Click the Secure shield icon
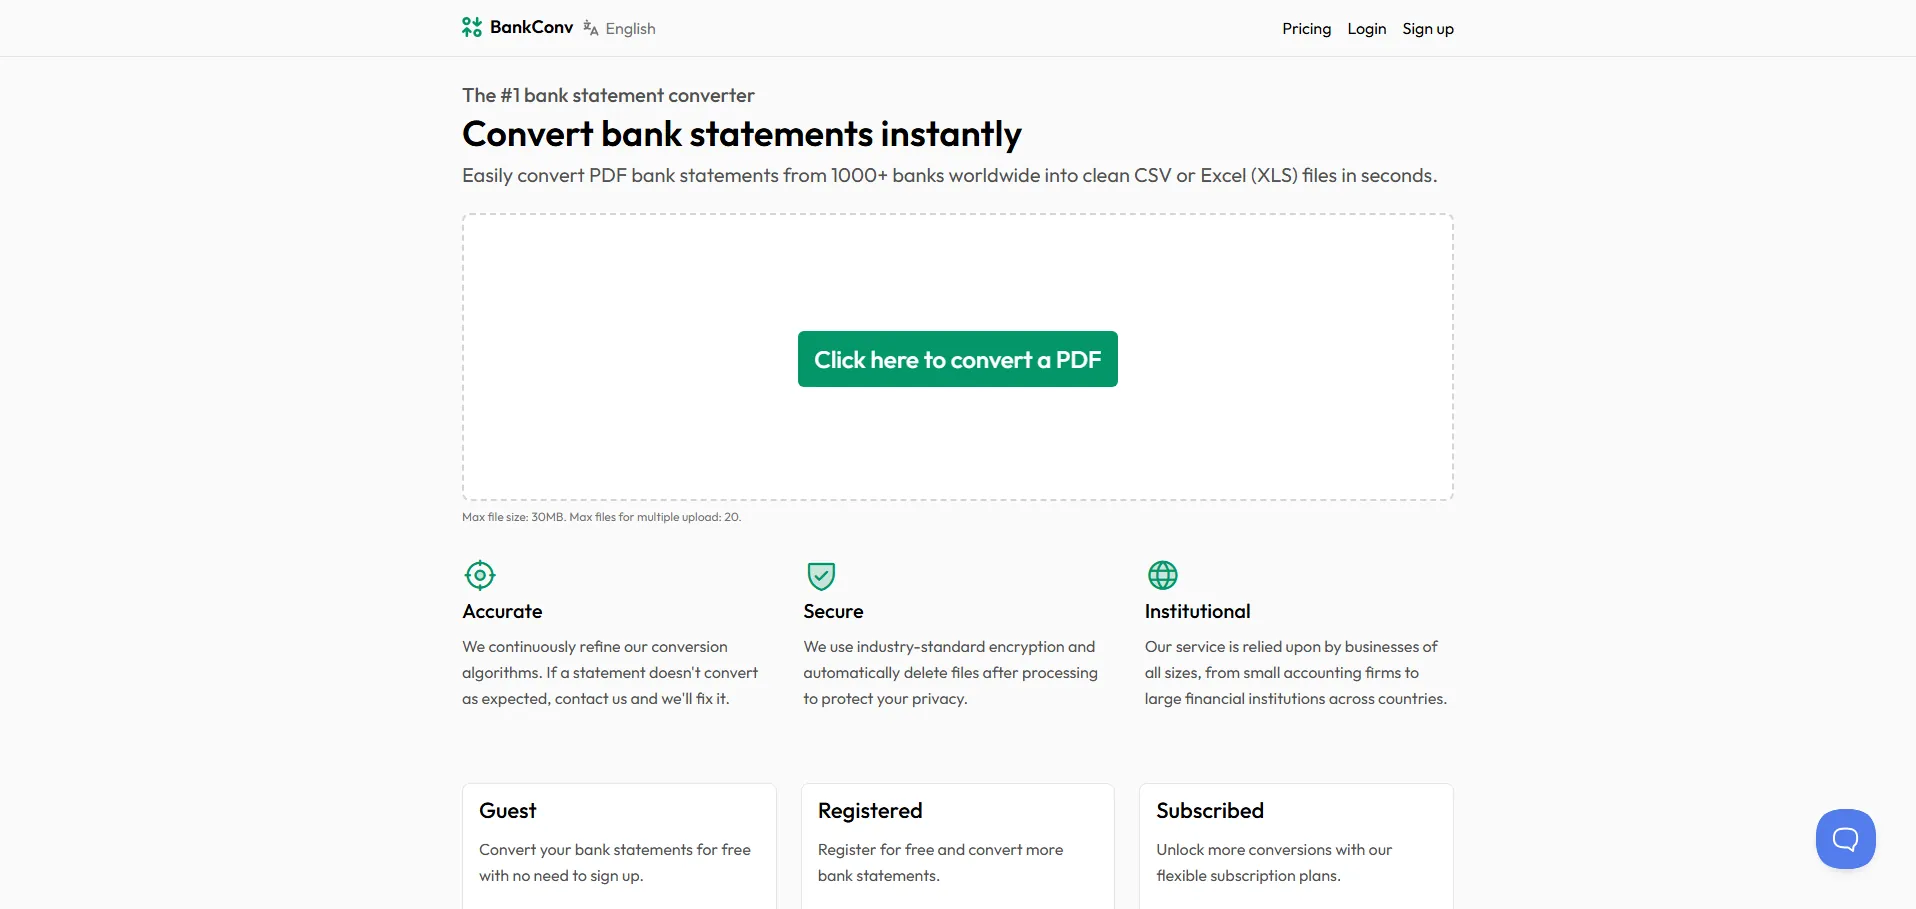Viewport: 1916px width, 909px height. 821,575
